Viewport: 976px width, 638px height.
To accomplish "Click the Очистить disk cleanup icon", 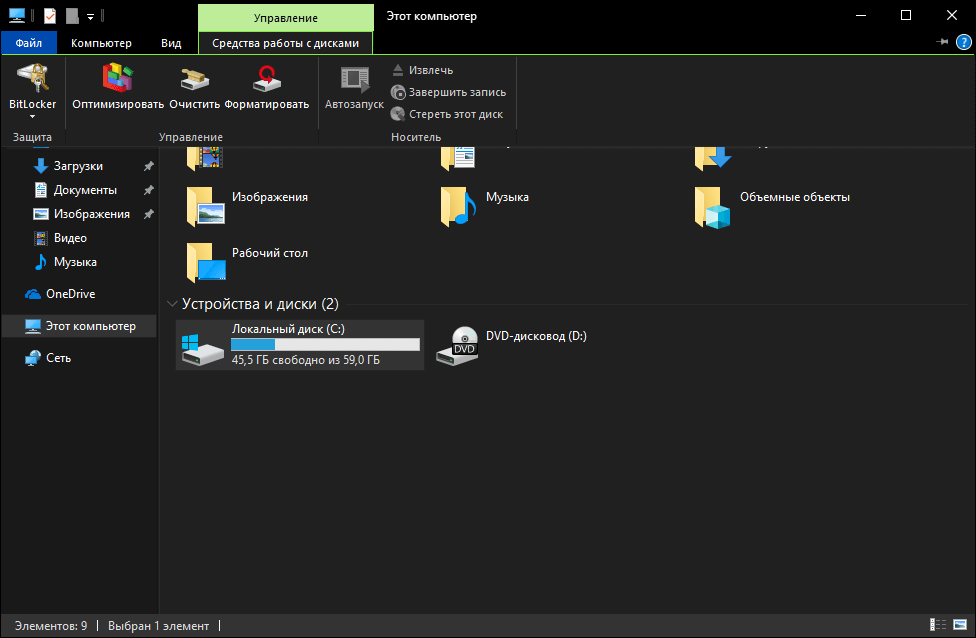I will tap(195, 78).
